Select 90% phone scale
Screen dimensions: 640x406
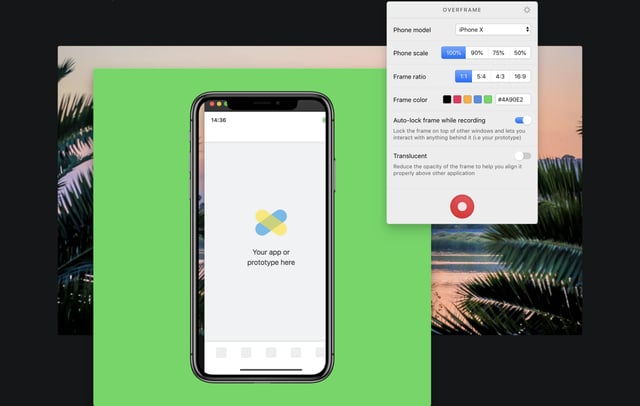(477, 53)
